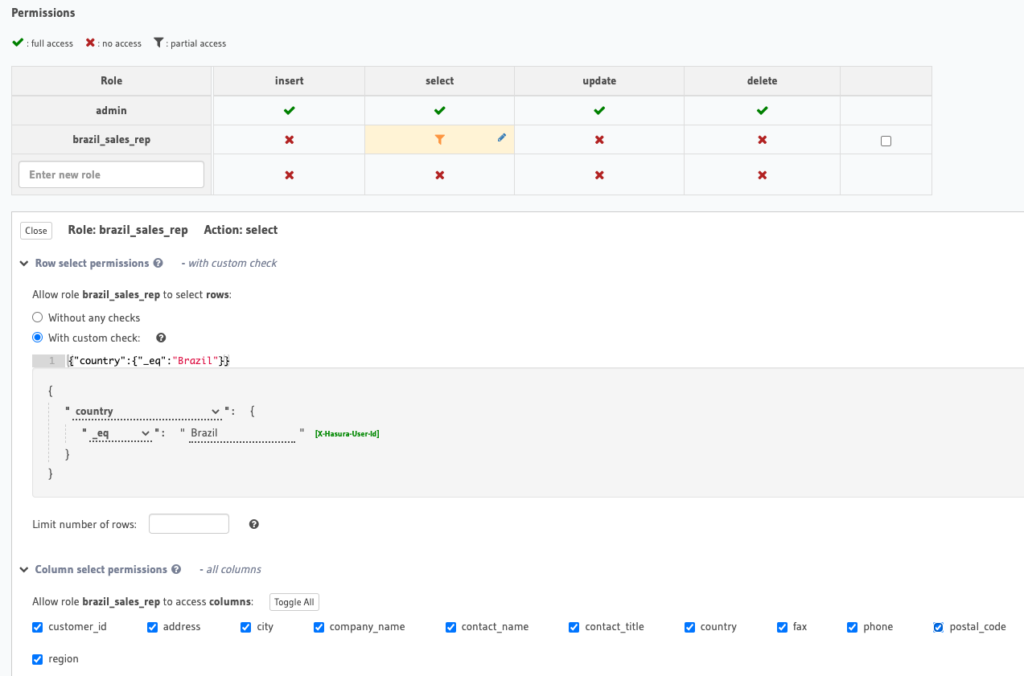Click admin's green checkmark under insert

pos(287,109)
